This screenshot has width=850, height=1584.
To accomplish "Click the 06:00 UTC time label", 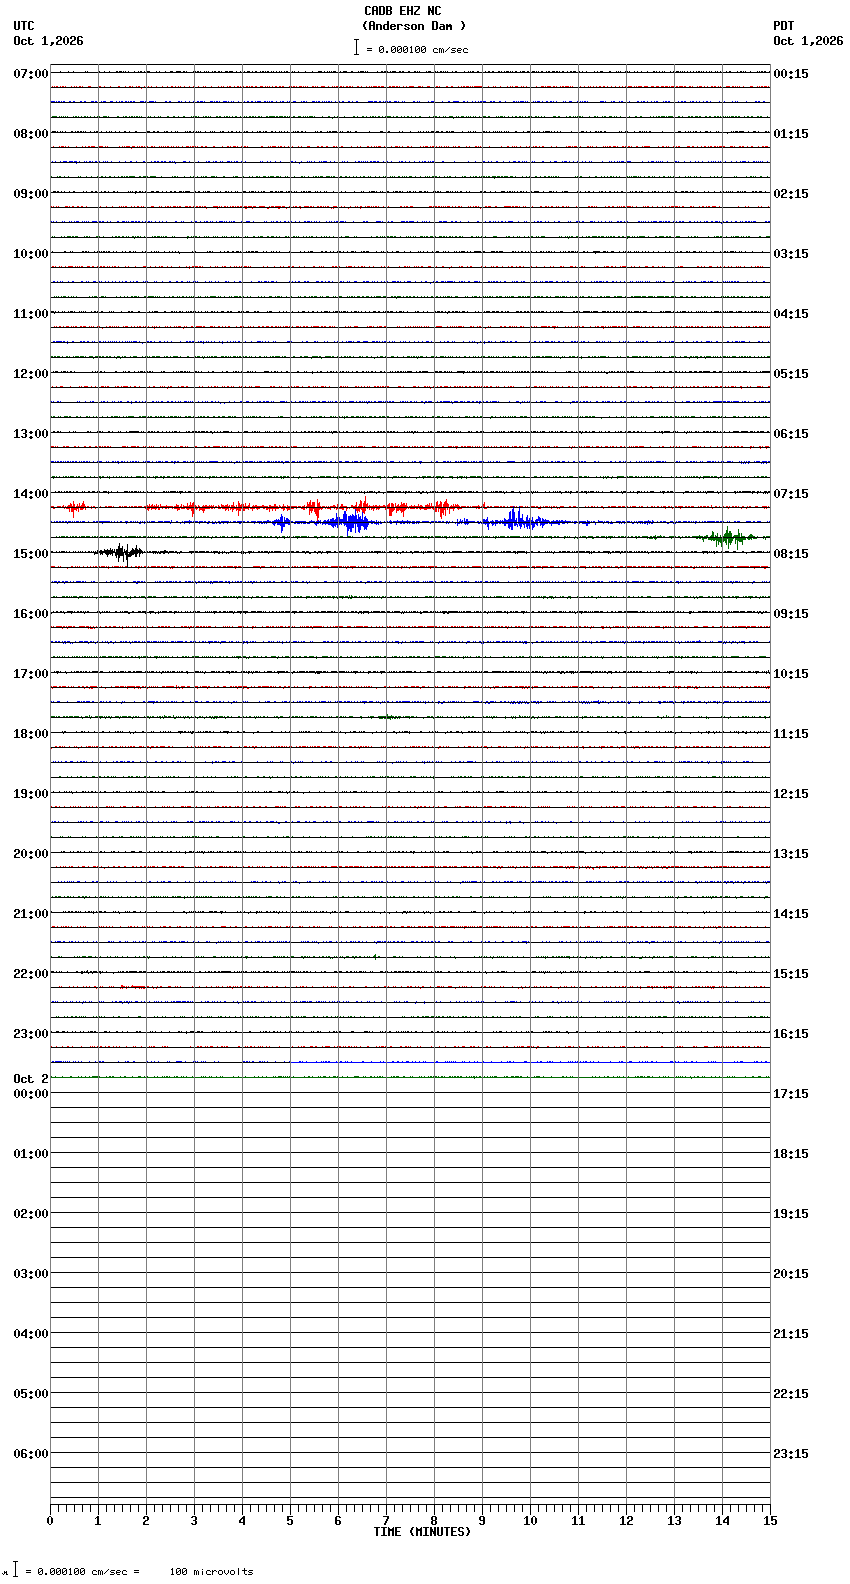I will point(31,1454).
